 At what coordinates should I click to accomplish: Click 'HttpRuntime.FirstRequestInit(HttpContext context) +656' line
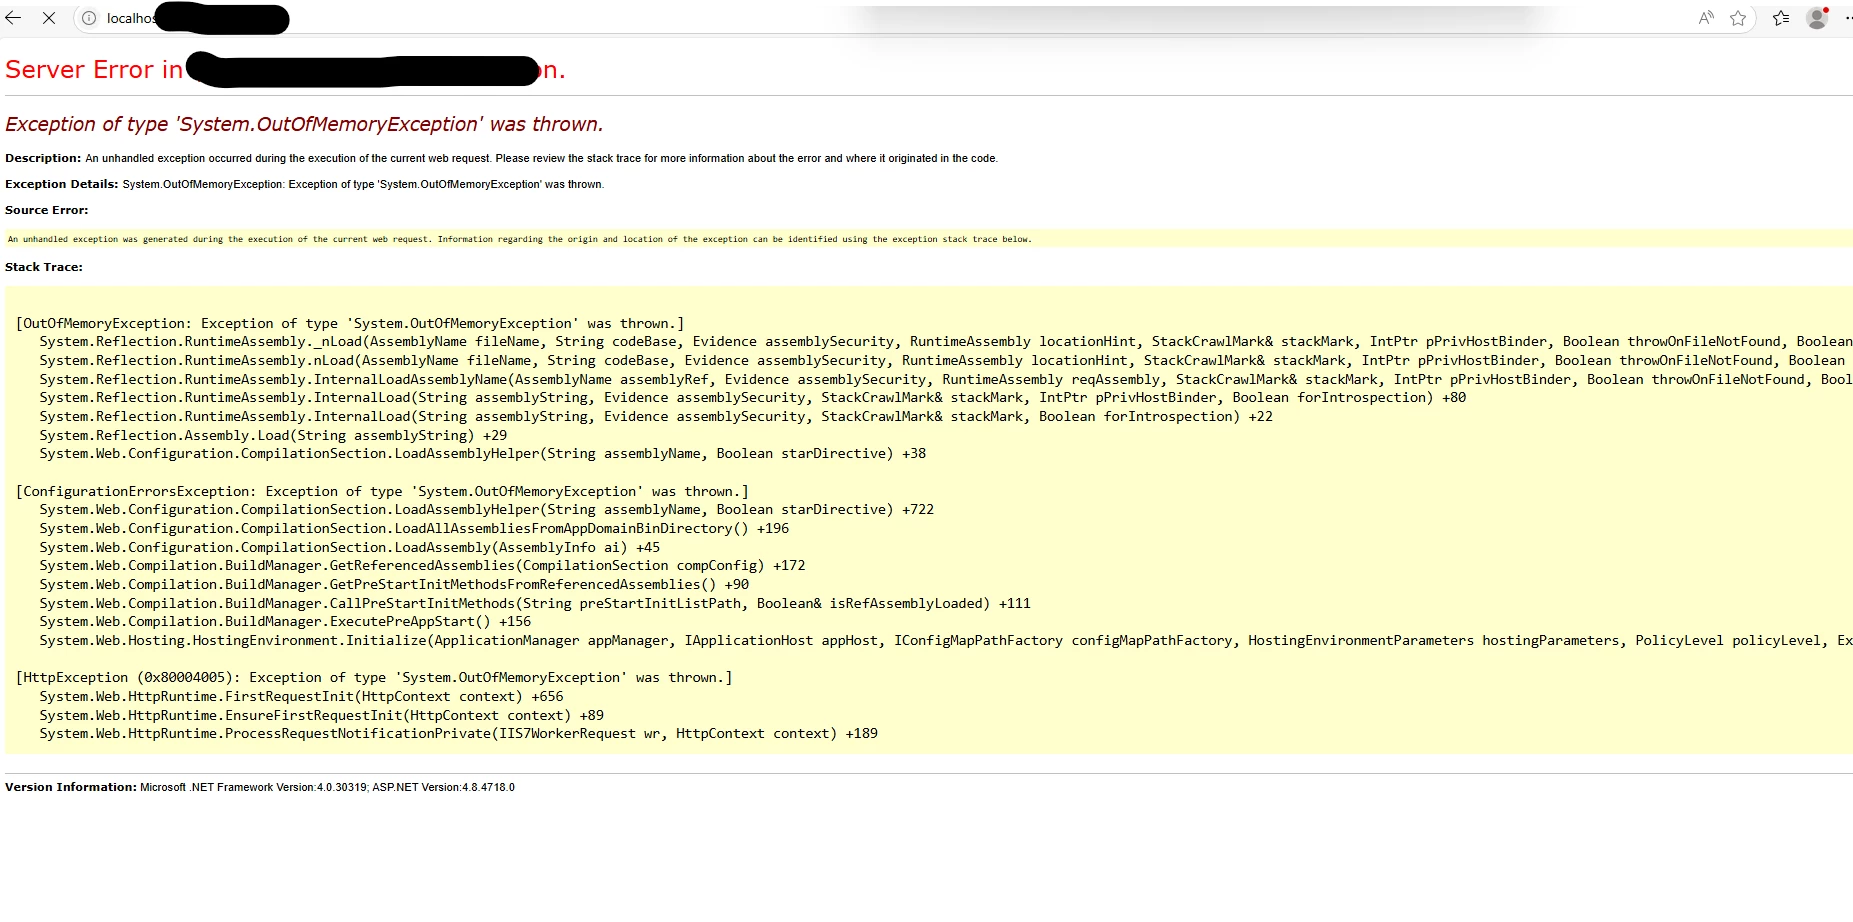301,697
